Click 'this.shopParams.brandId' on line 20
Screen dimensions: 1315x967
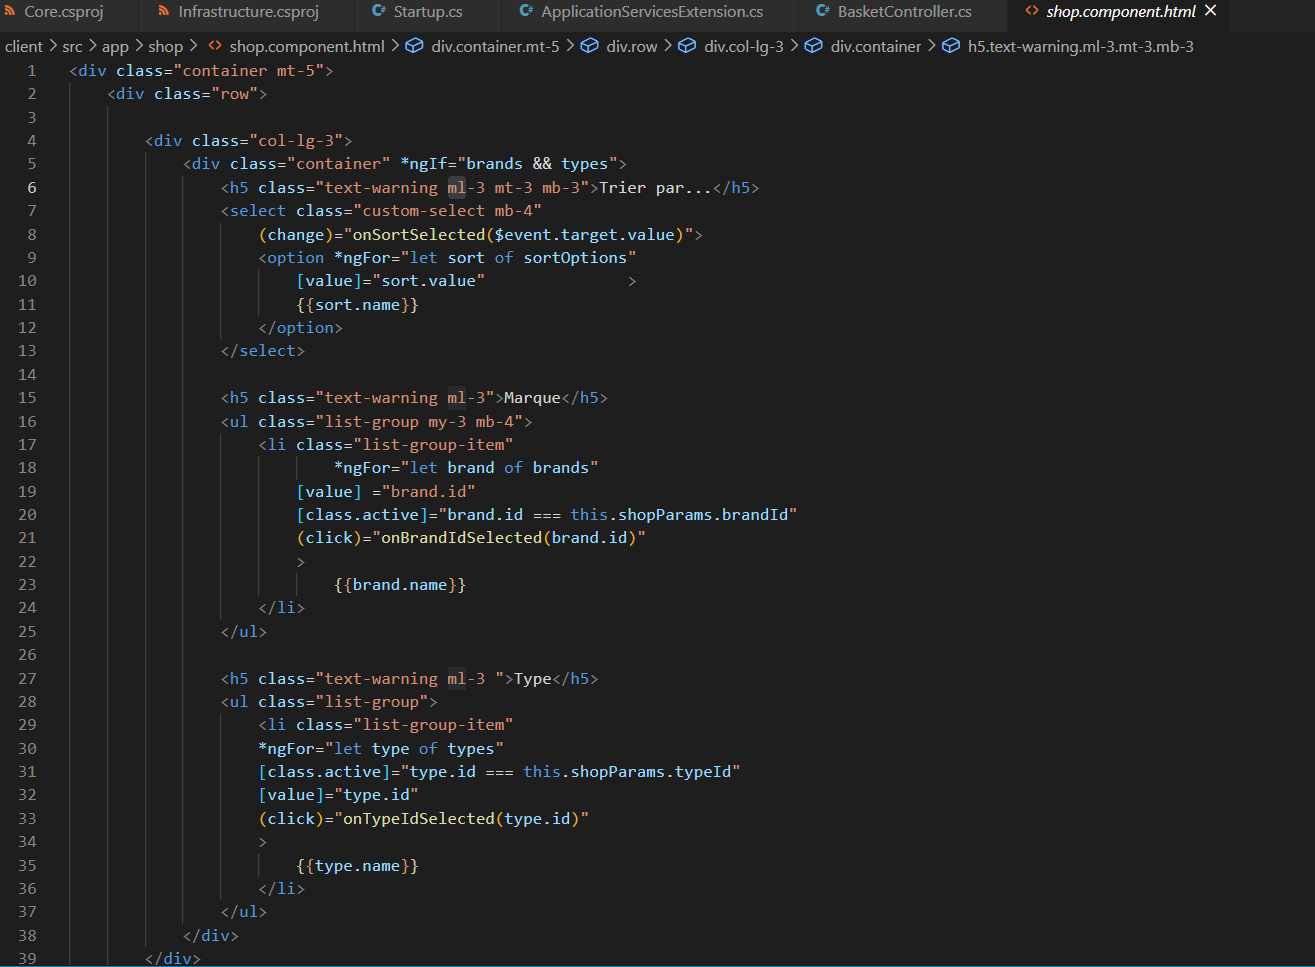[x=679, y=515]
